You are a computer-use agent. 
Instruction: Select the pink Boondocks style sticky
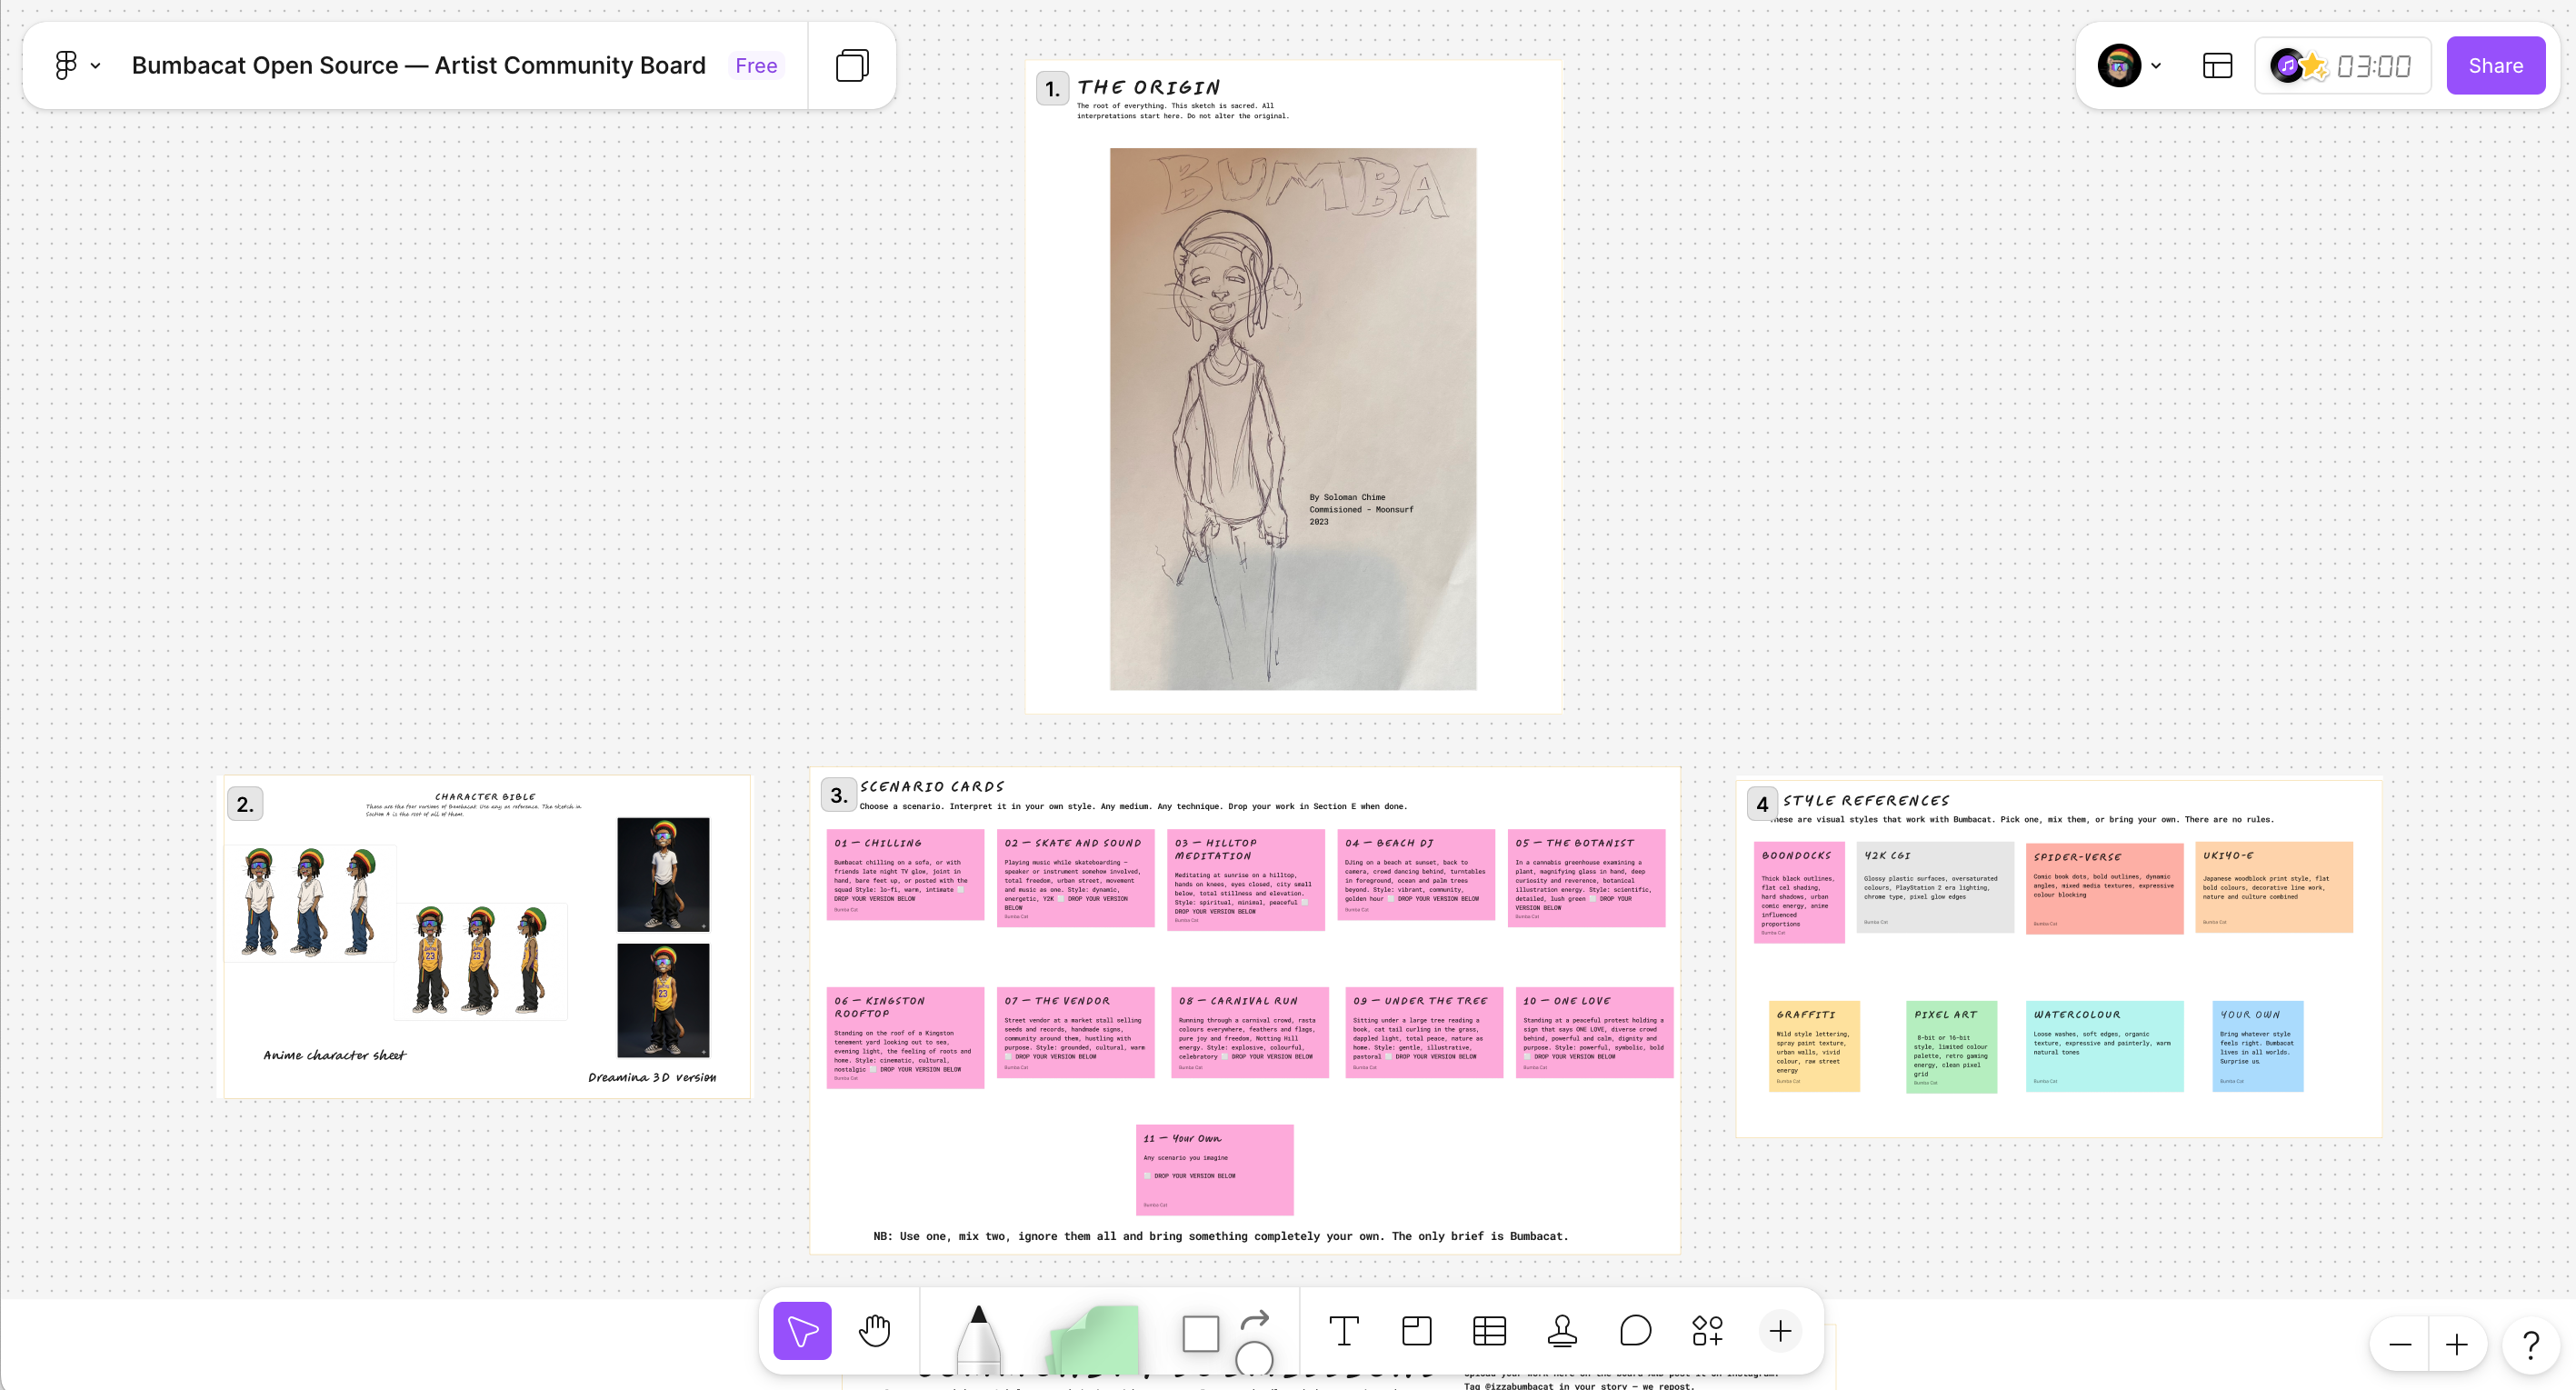pos(1799,892)
